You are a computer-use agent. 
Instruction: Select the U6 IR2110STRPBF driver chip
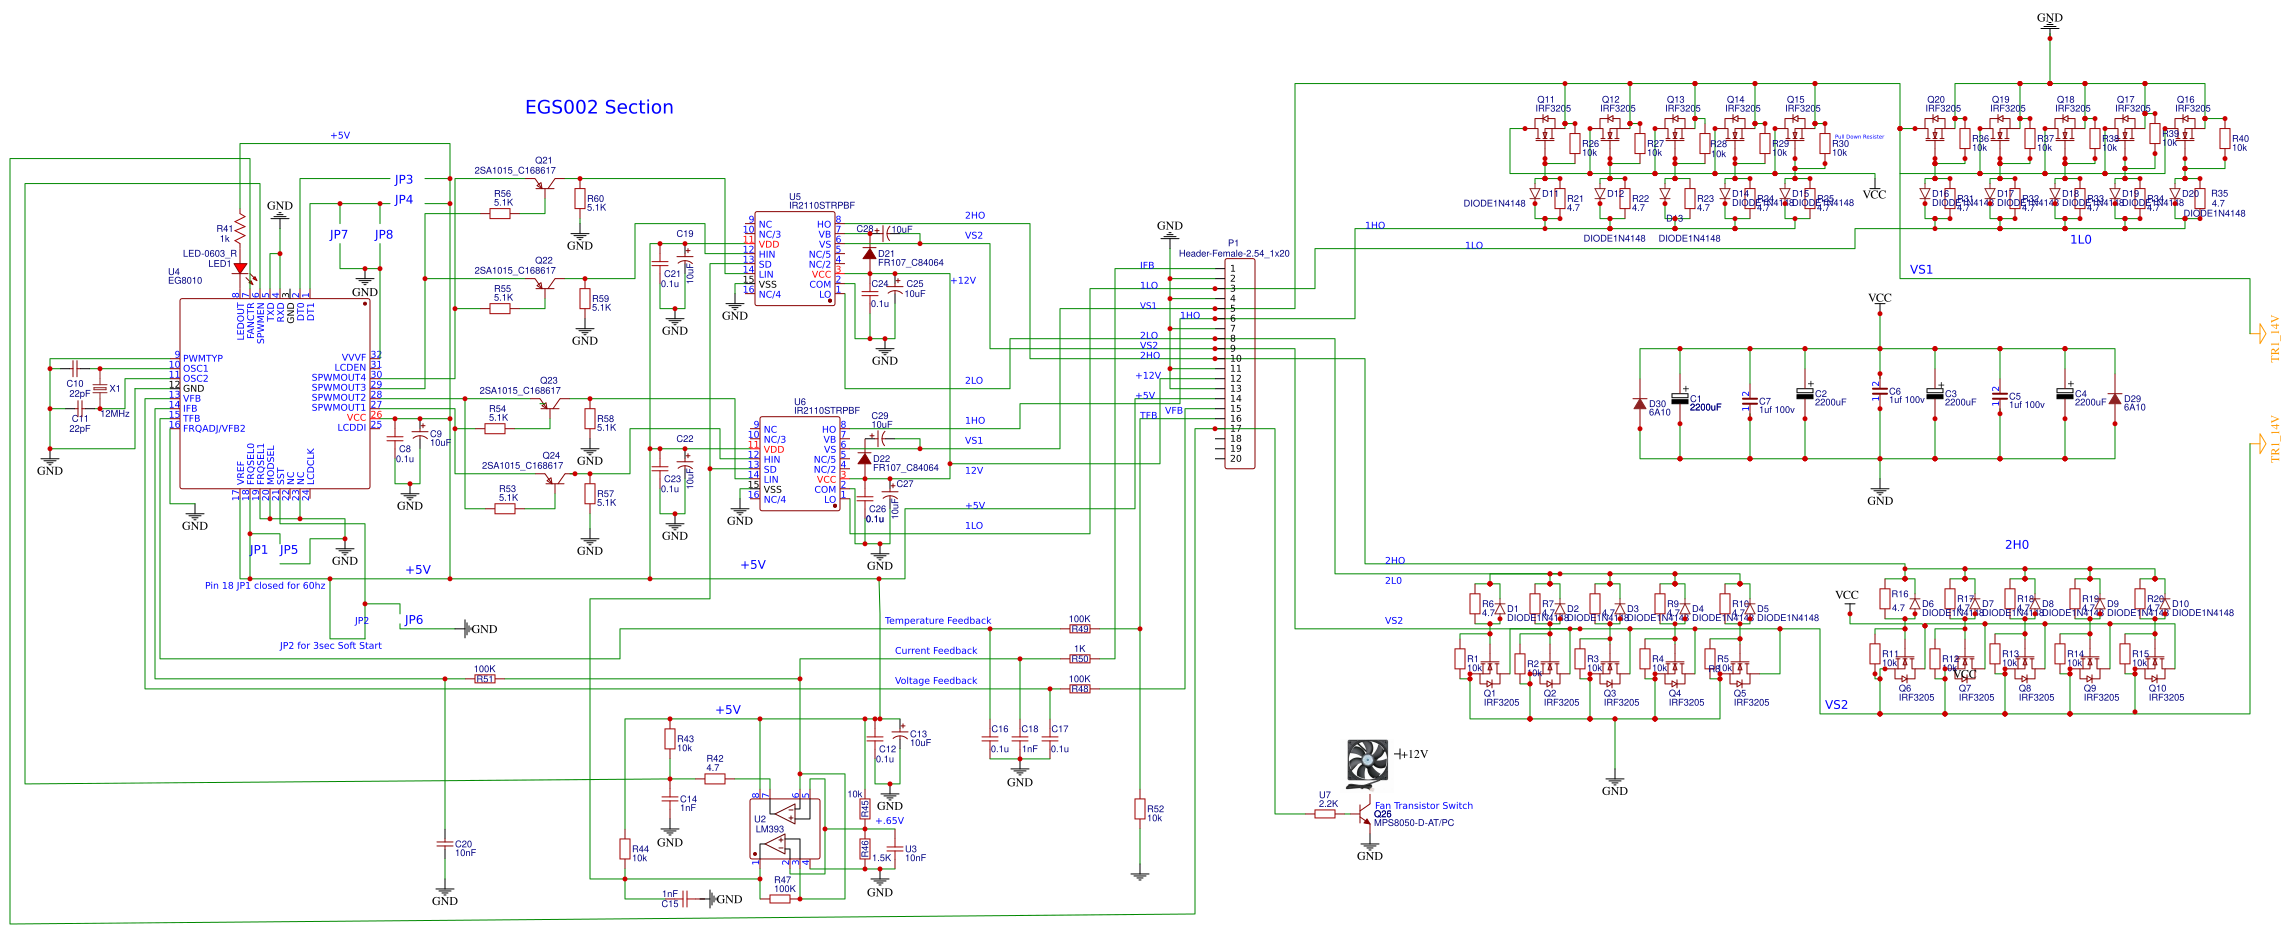tap(800, 464)
